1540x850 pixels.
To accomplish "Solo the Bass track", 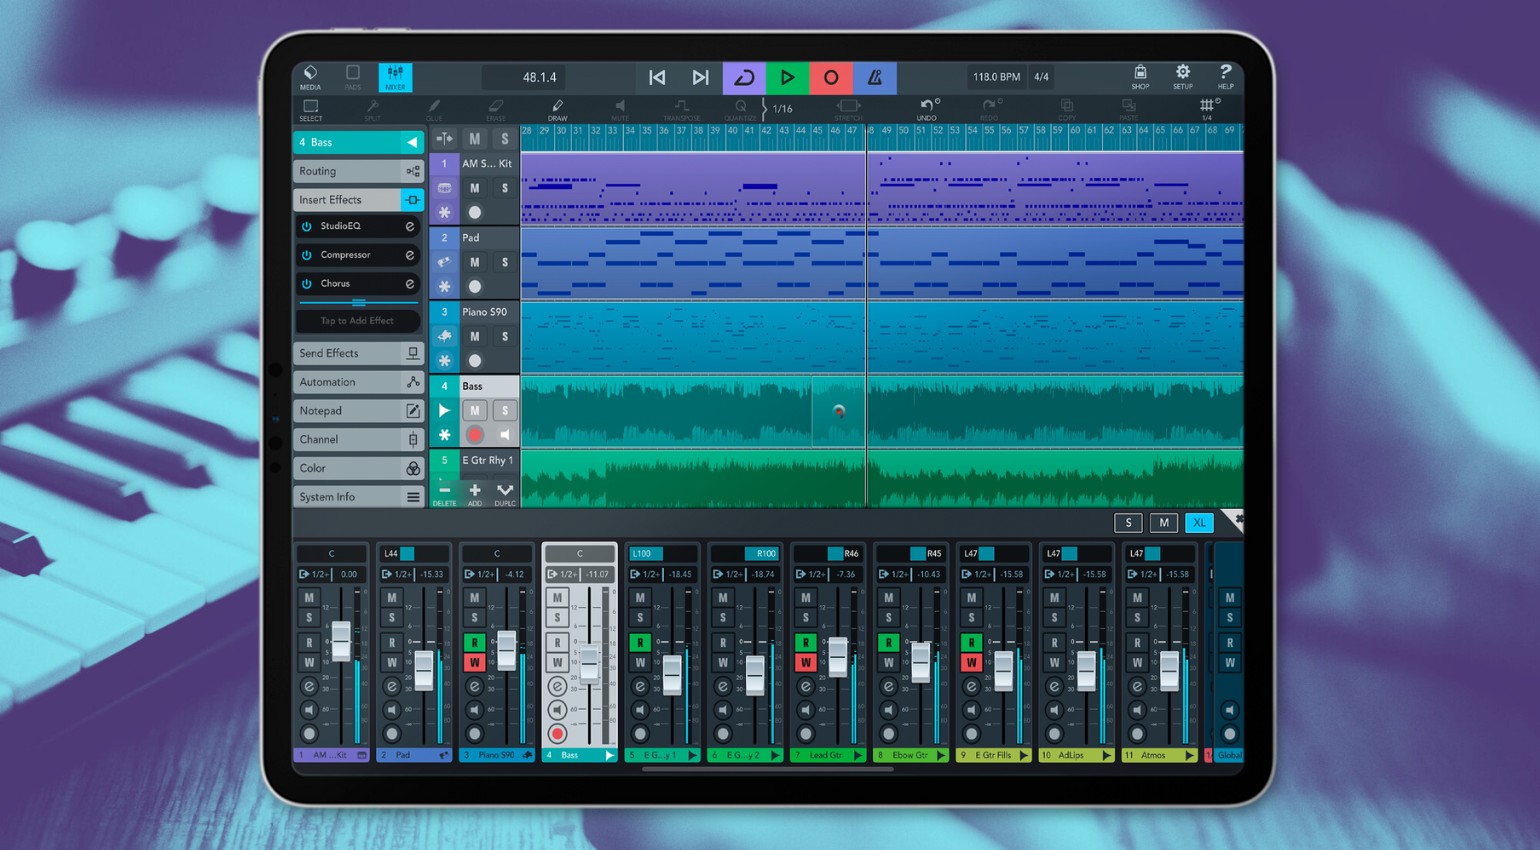I will [505, 411].
